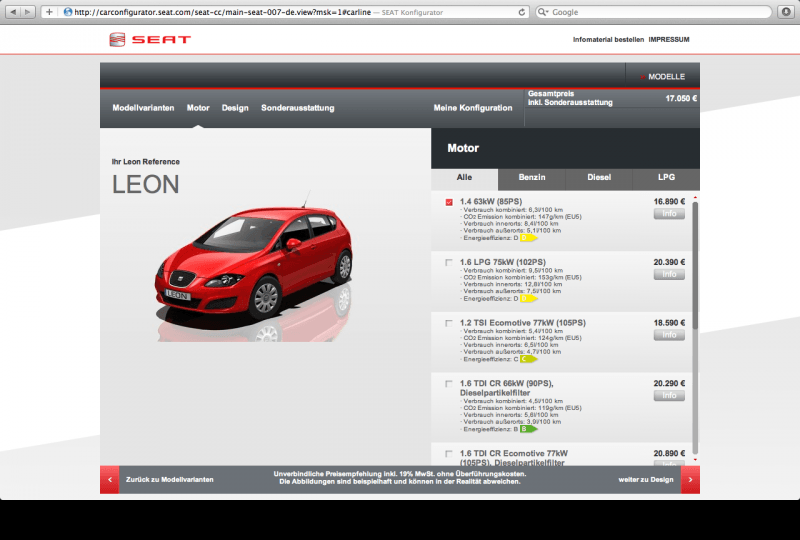Open Modellvarianten step
This screenshot has width=800, height=540.
143,108
